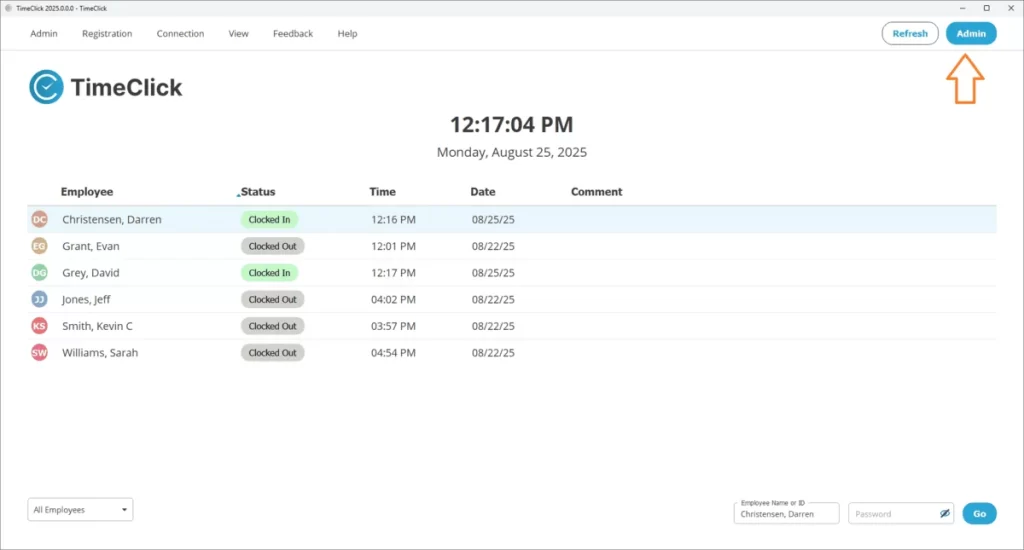Open the Registration menu
The image size is (1024, 550).
[x=107, y=34]
